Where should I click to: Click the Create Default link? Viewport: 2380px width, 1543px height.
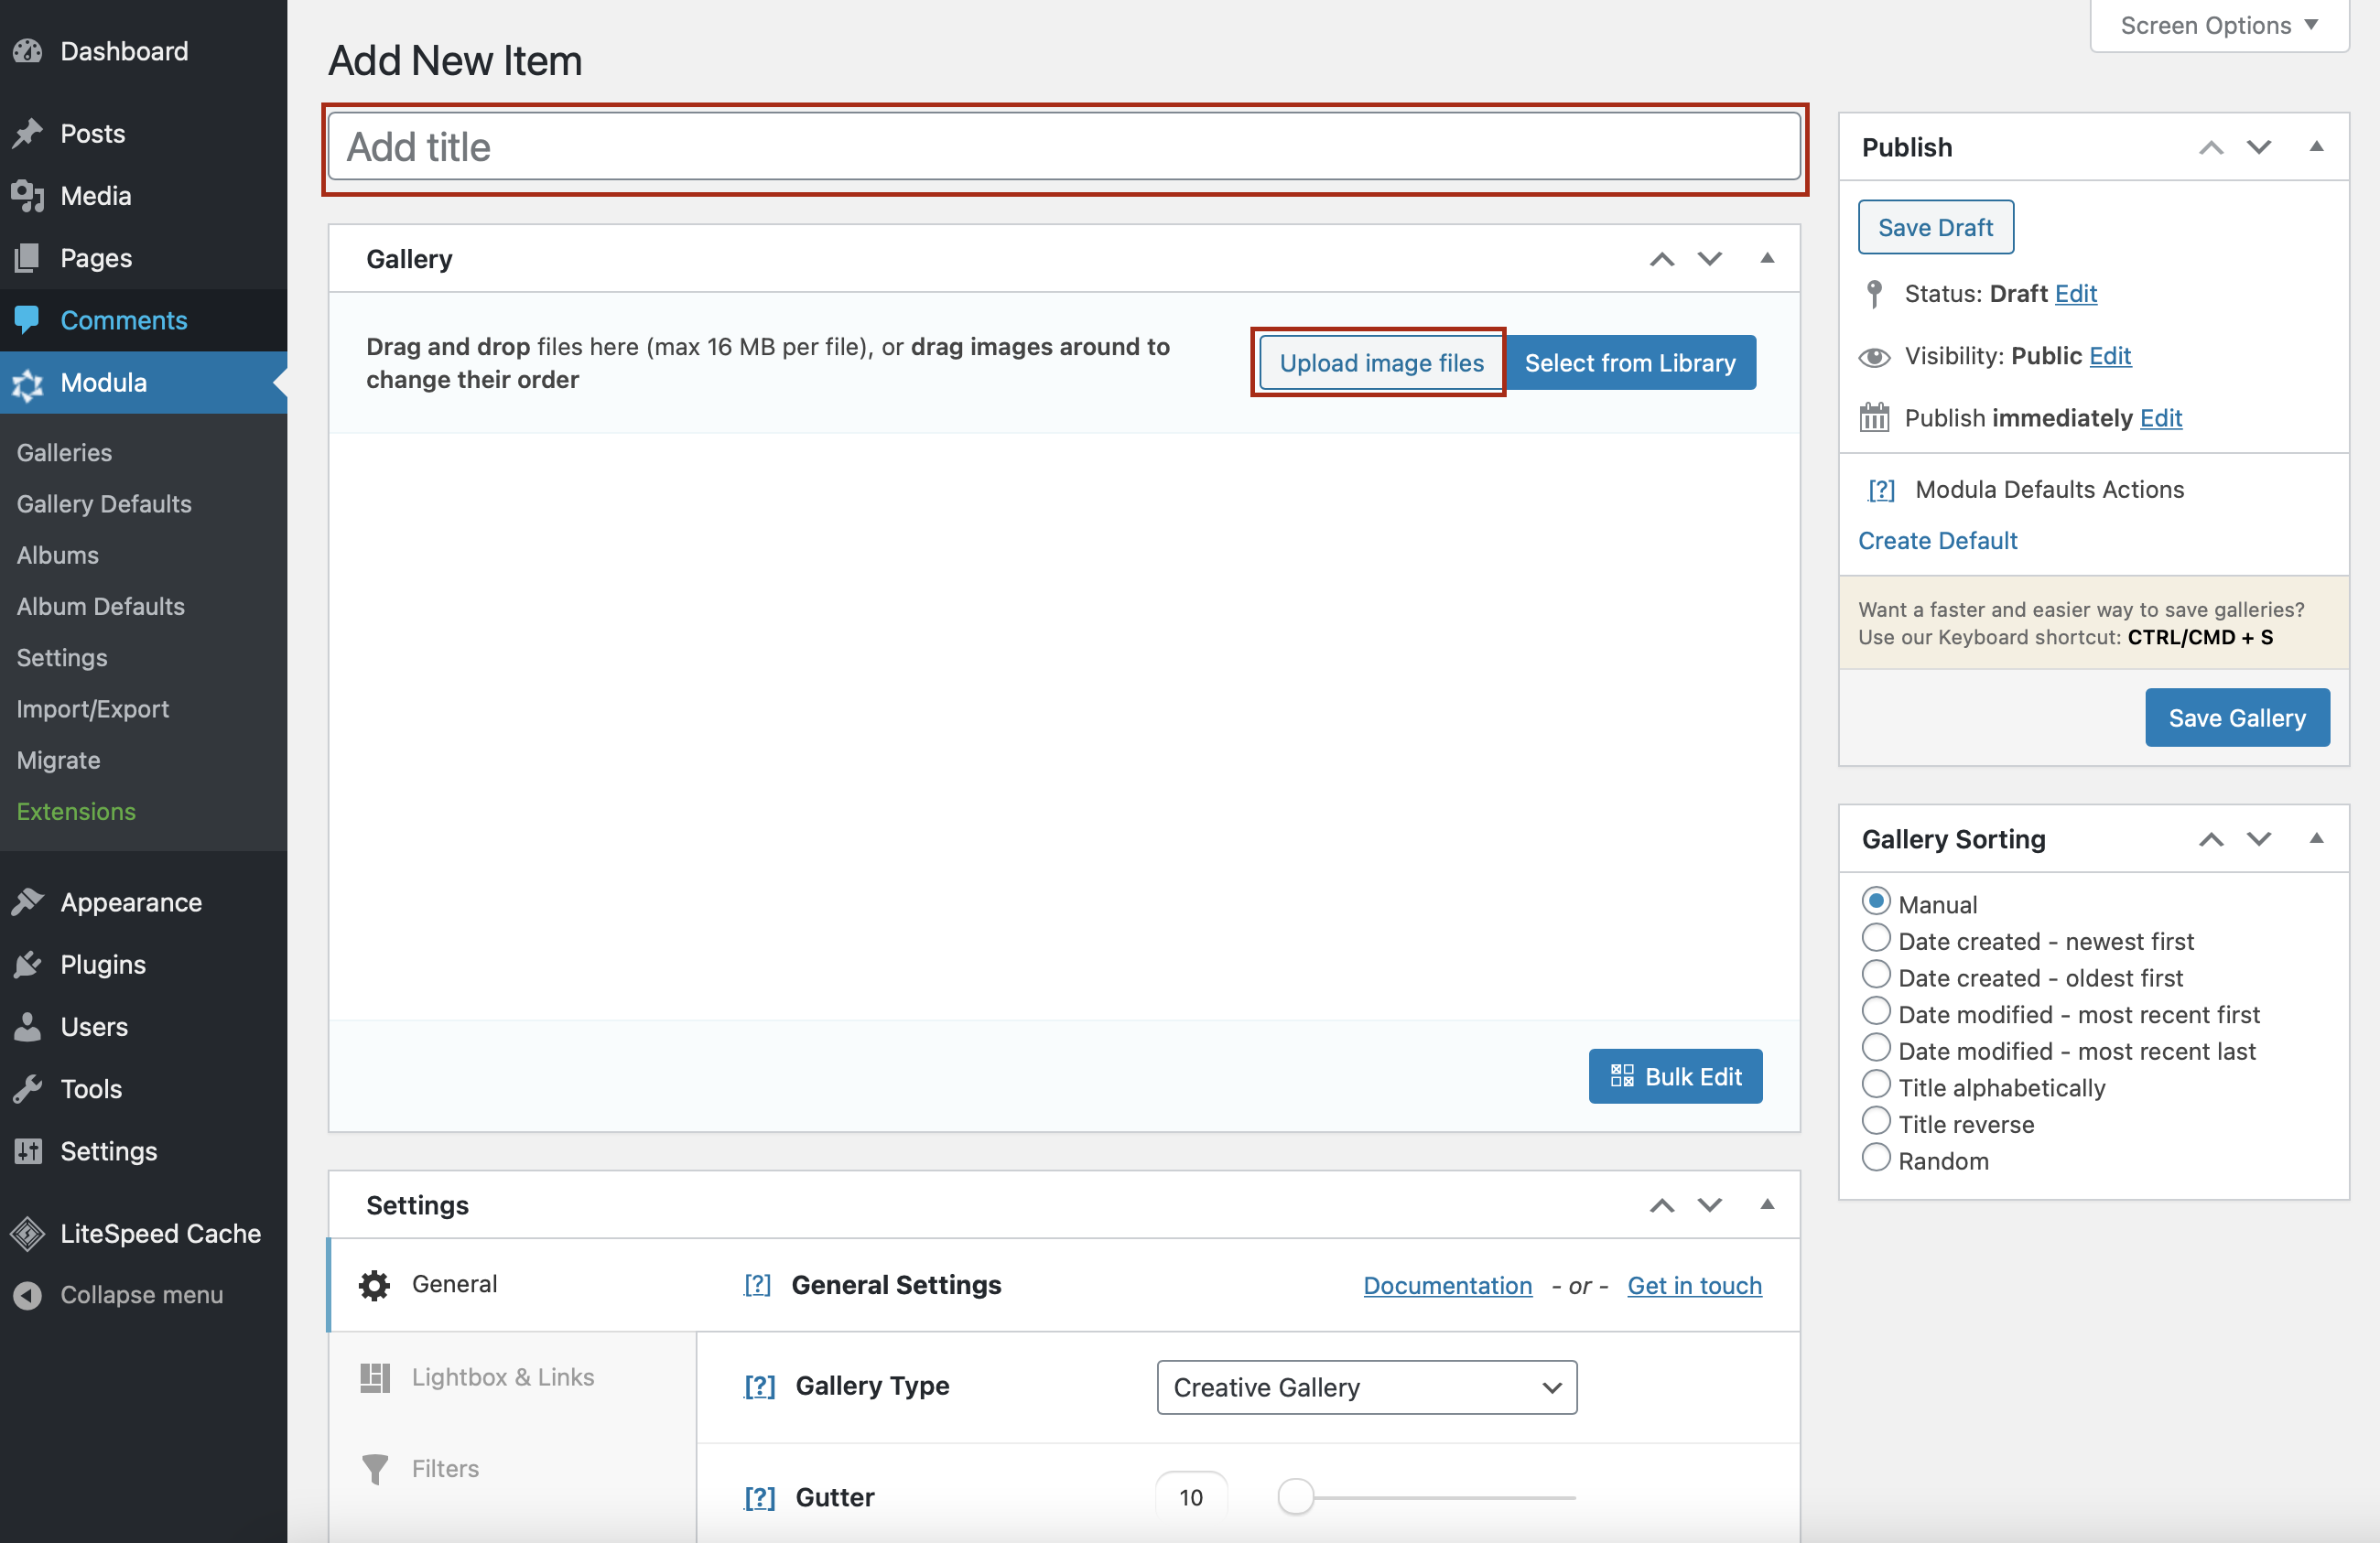(x=1940, y=539)
